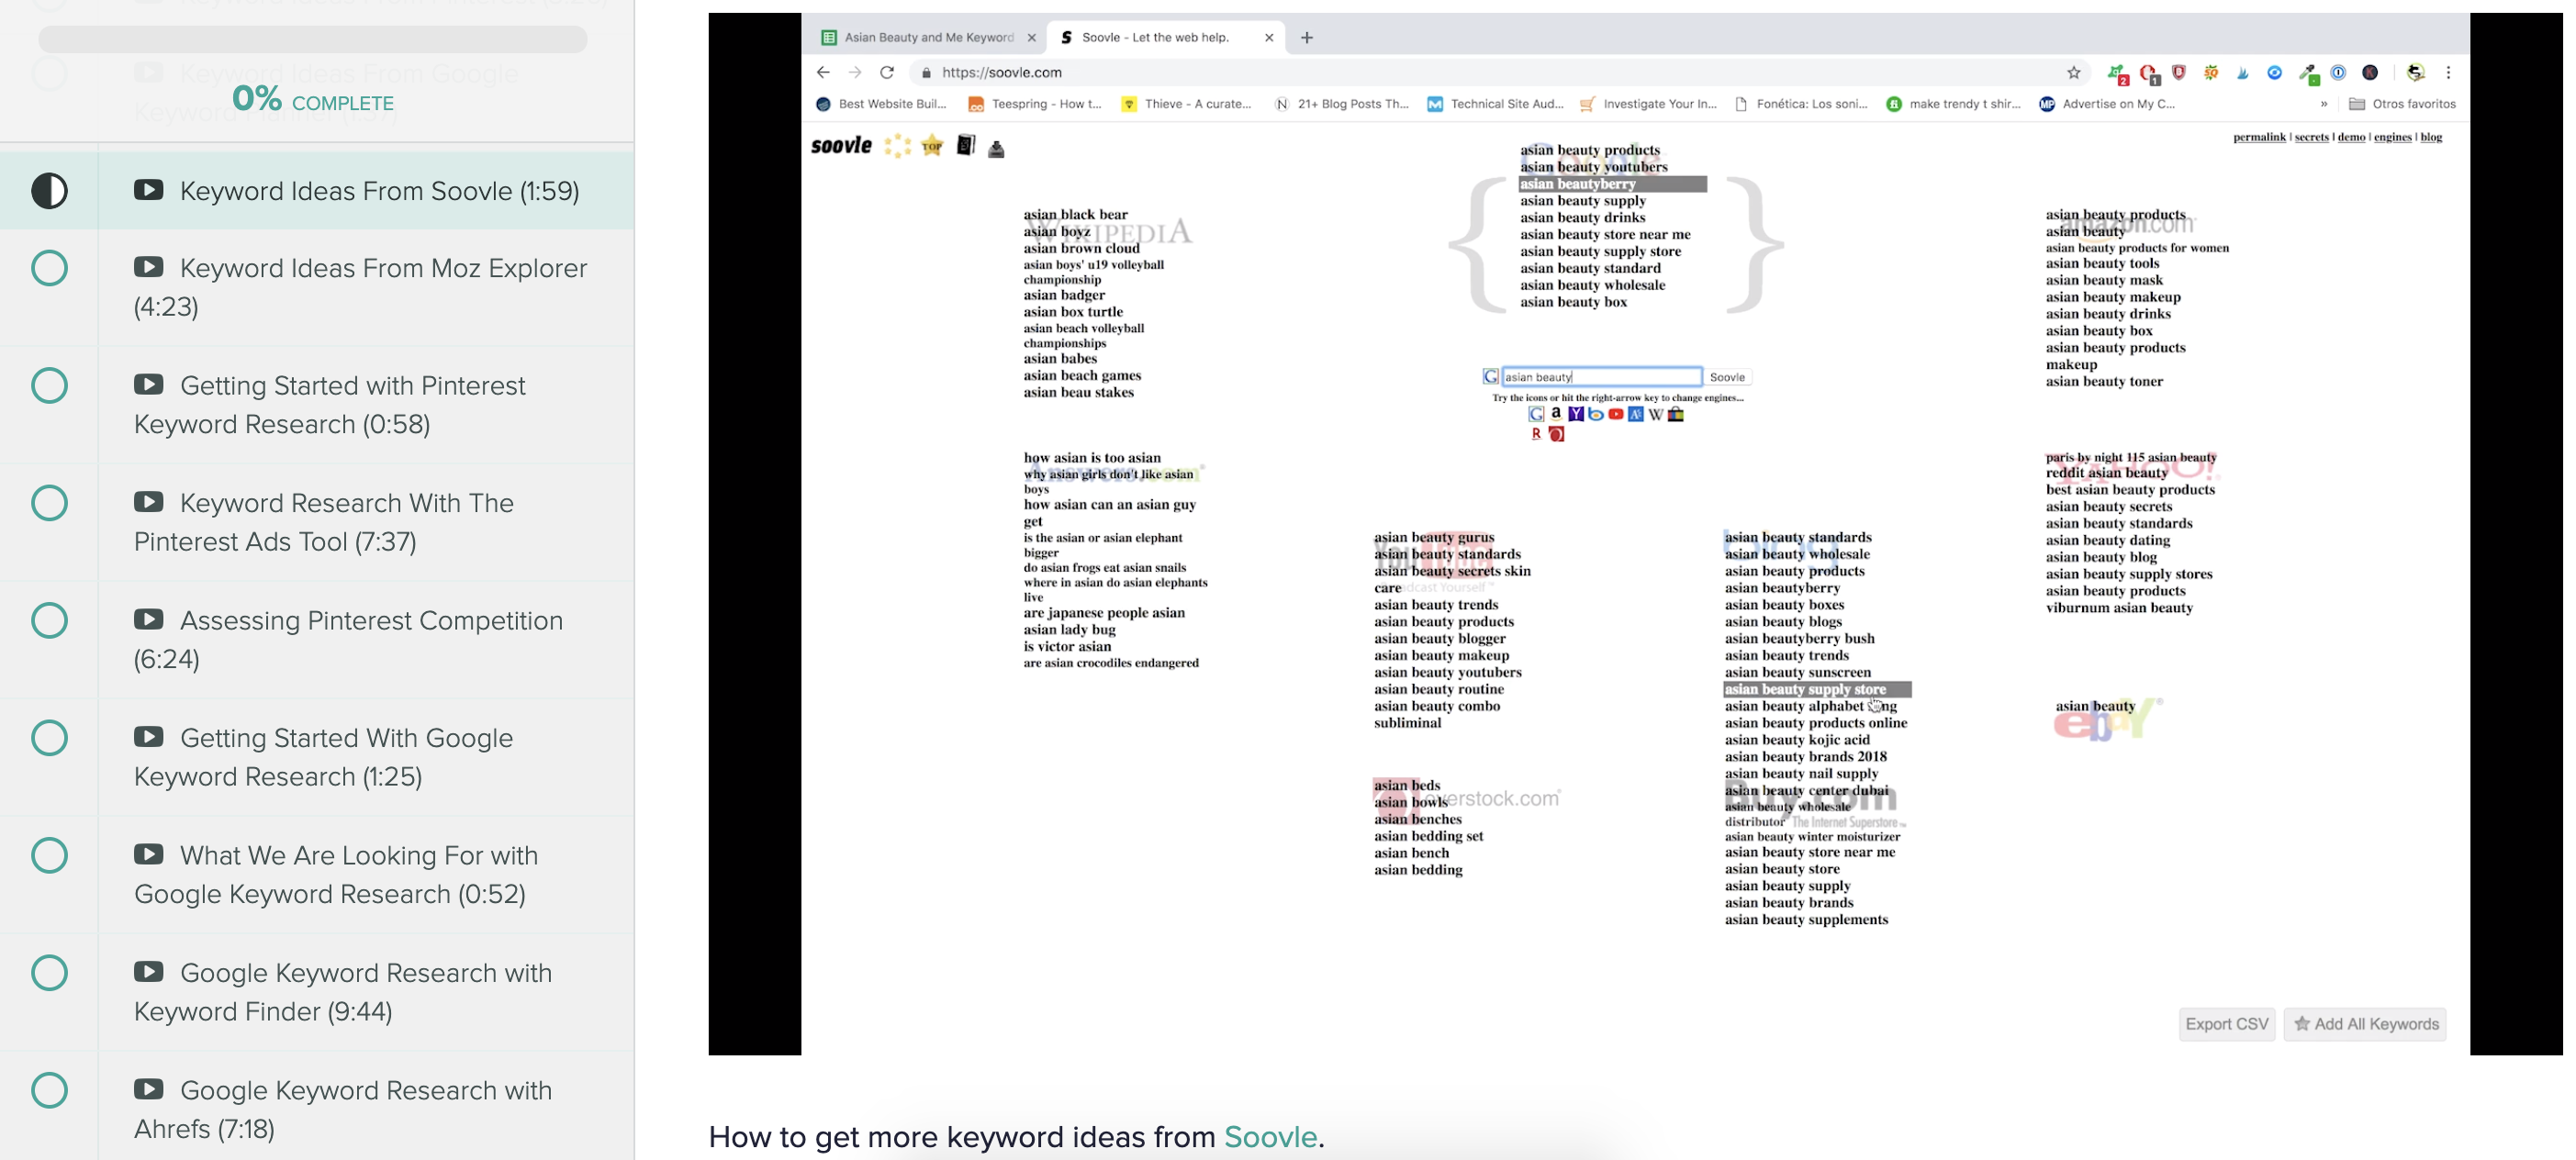Image resolution: width=2576 pixels, height=1160 pixels.
Task: Click the Google icon left of search box
Action: 1491,377
